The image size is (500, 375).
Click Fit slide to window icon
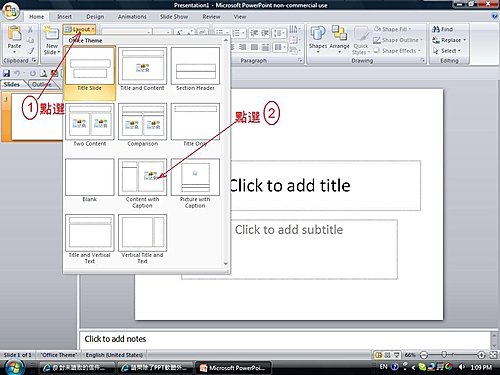pos(493,355)
